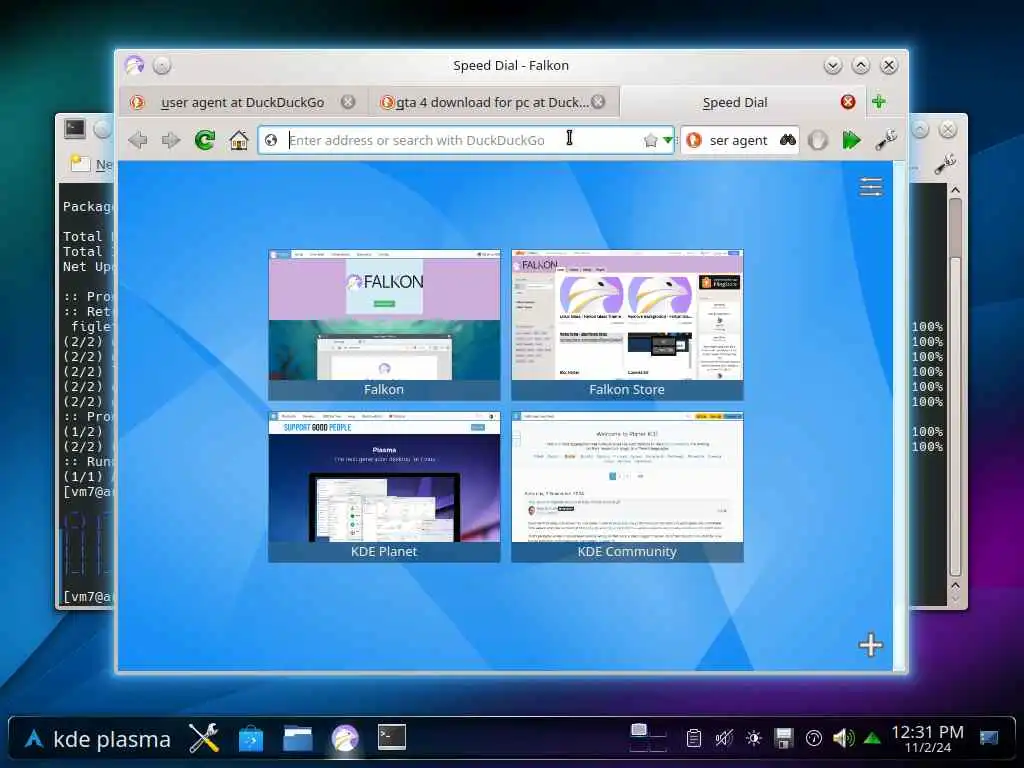Run search with the binoculars icon

click(x=788, y=140)
